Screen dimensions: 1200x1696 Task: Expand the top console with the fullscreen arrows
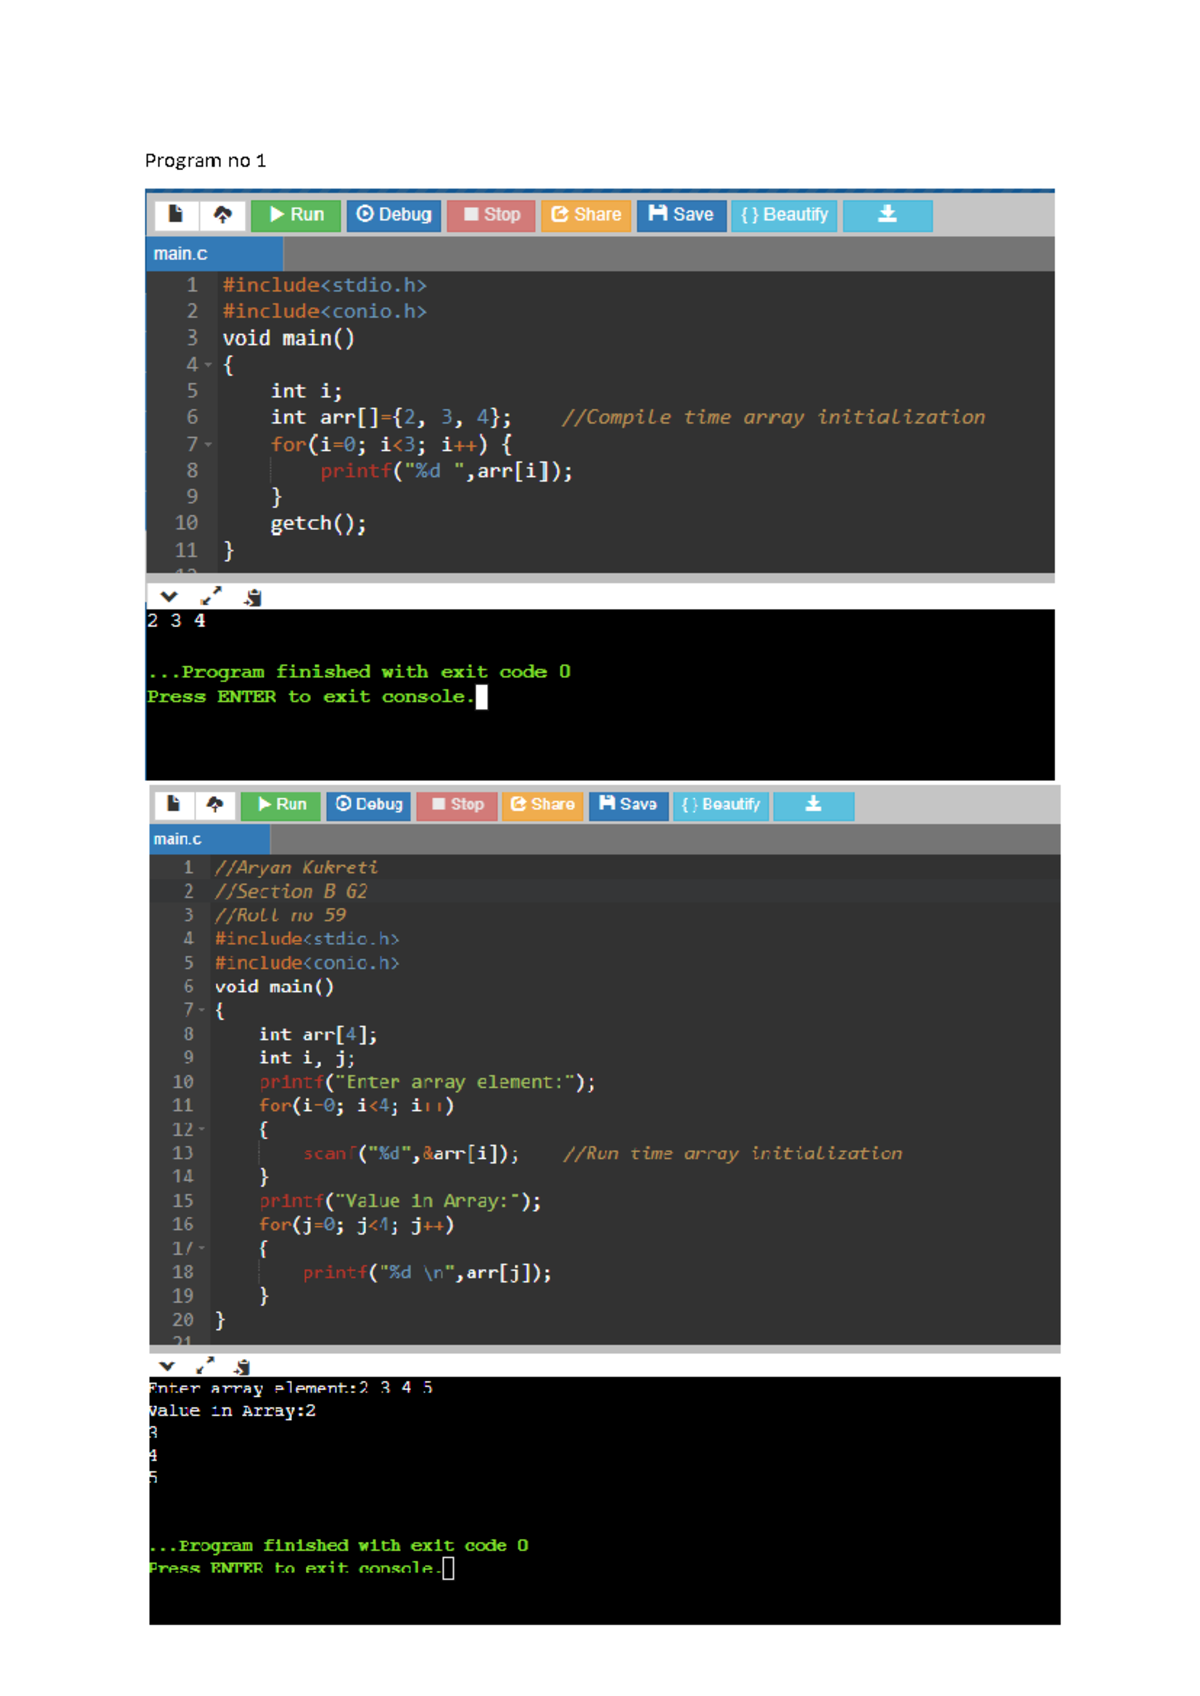click(210, 597)
